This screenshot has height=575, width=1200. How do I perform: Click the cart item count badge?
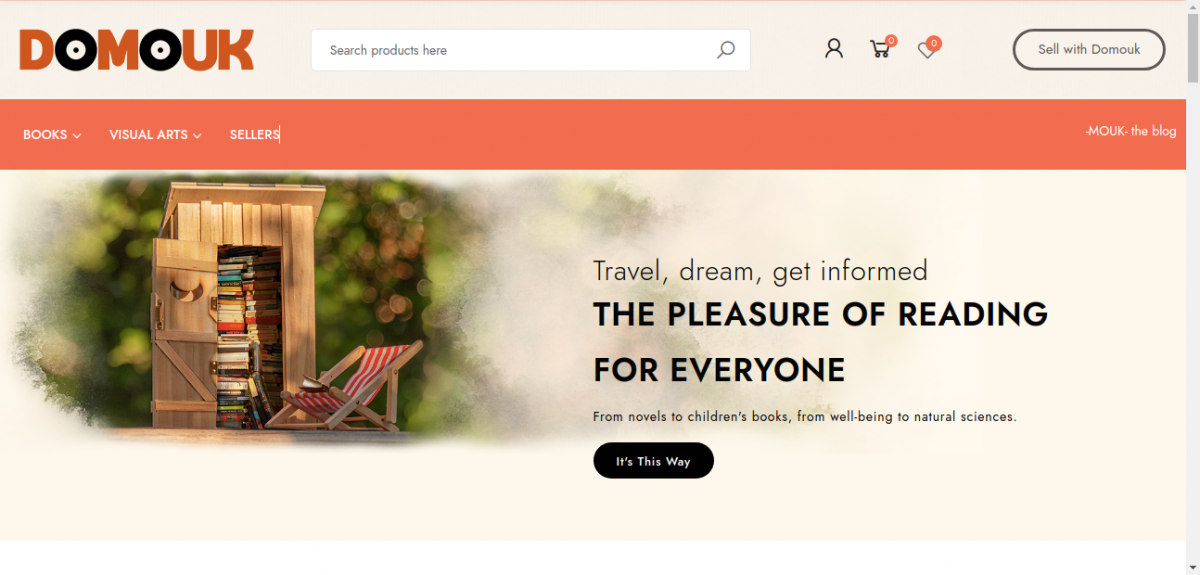click(x=891, y=41)
